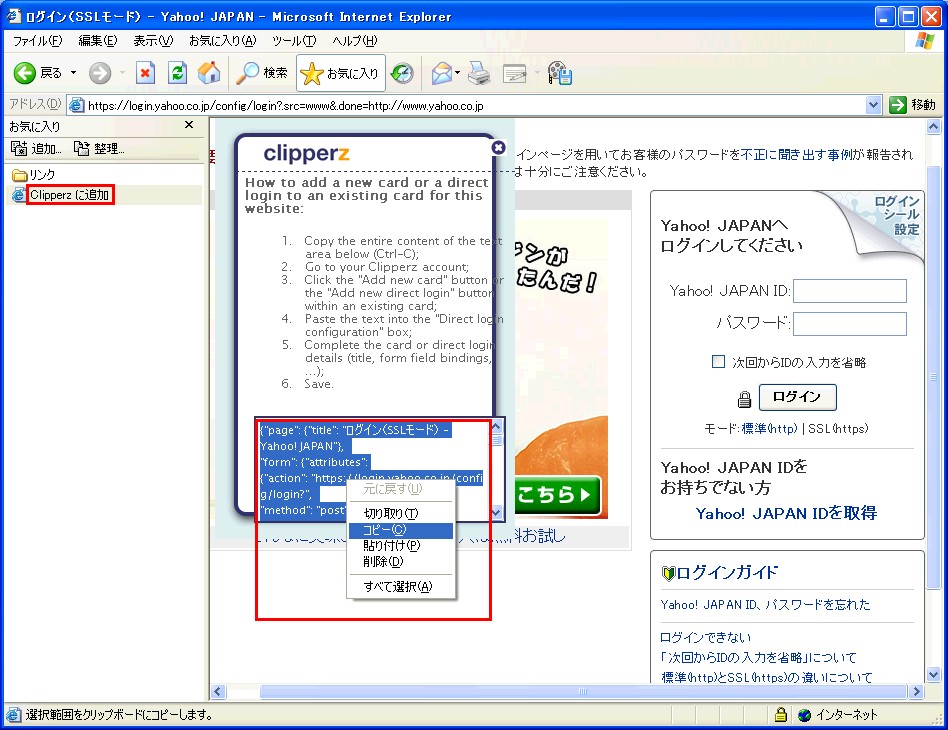Close the Clipperz popup with X icon
This screenshot has width=948, height=730.
point(498,148)
